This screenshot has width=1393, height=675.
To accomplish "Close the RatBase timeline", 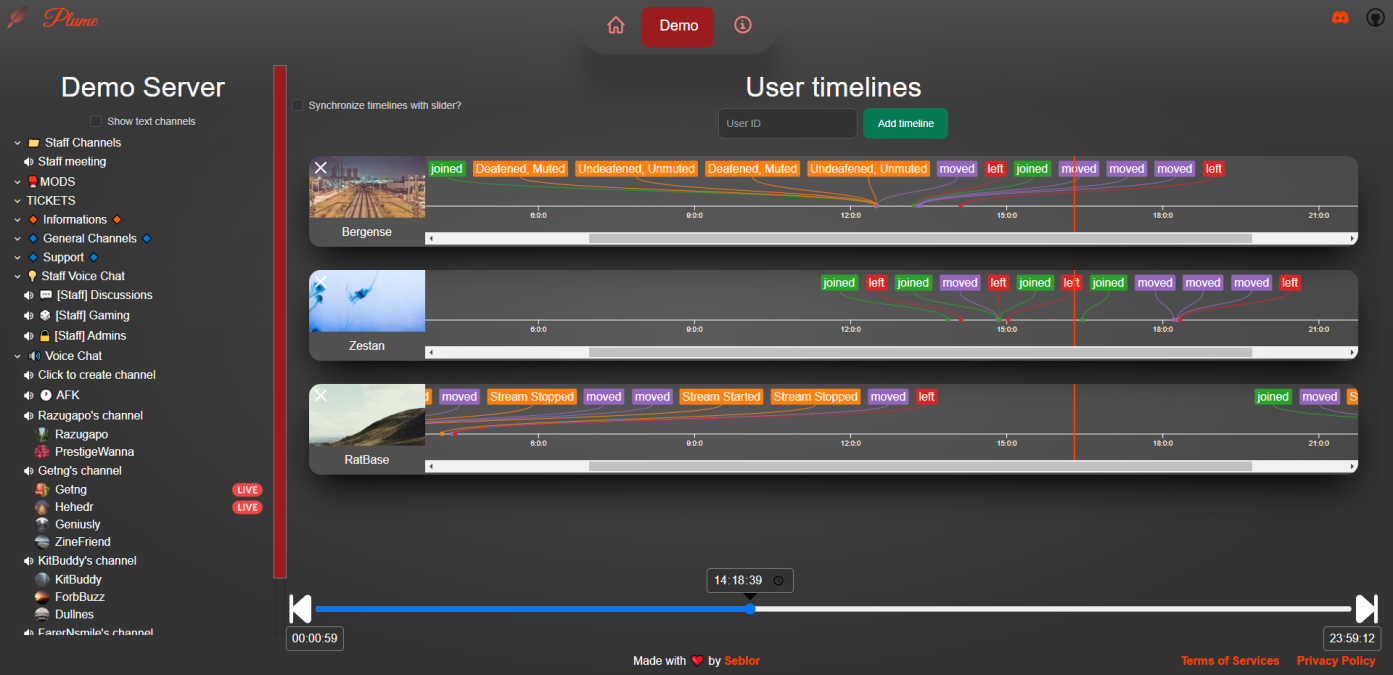I will point(321,396).
